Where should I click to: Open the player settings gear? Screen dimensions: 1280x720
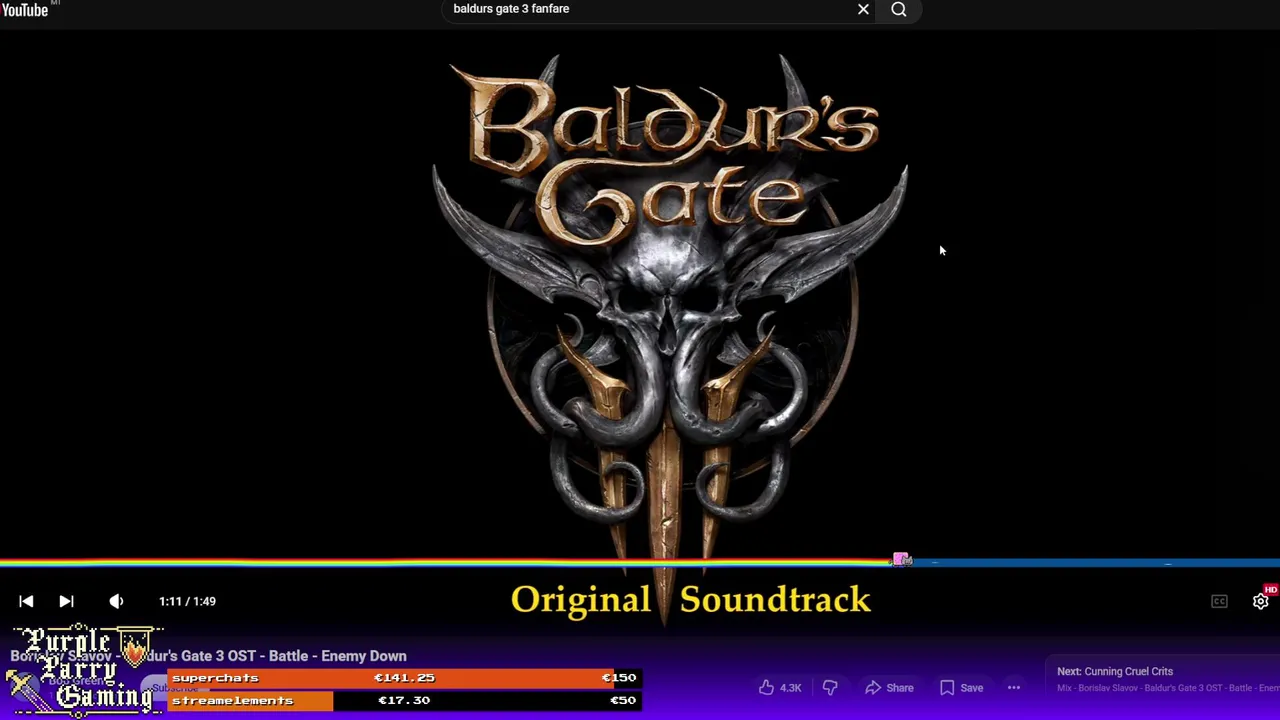pyautogui.click(x=1261, y=601)
